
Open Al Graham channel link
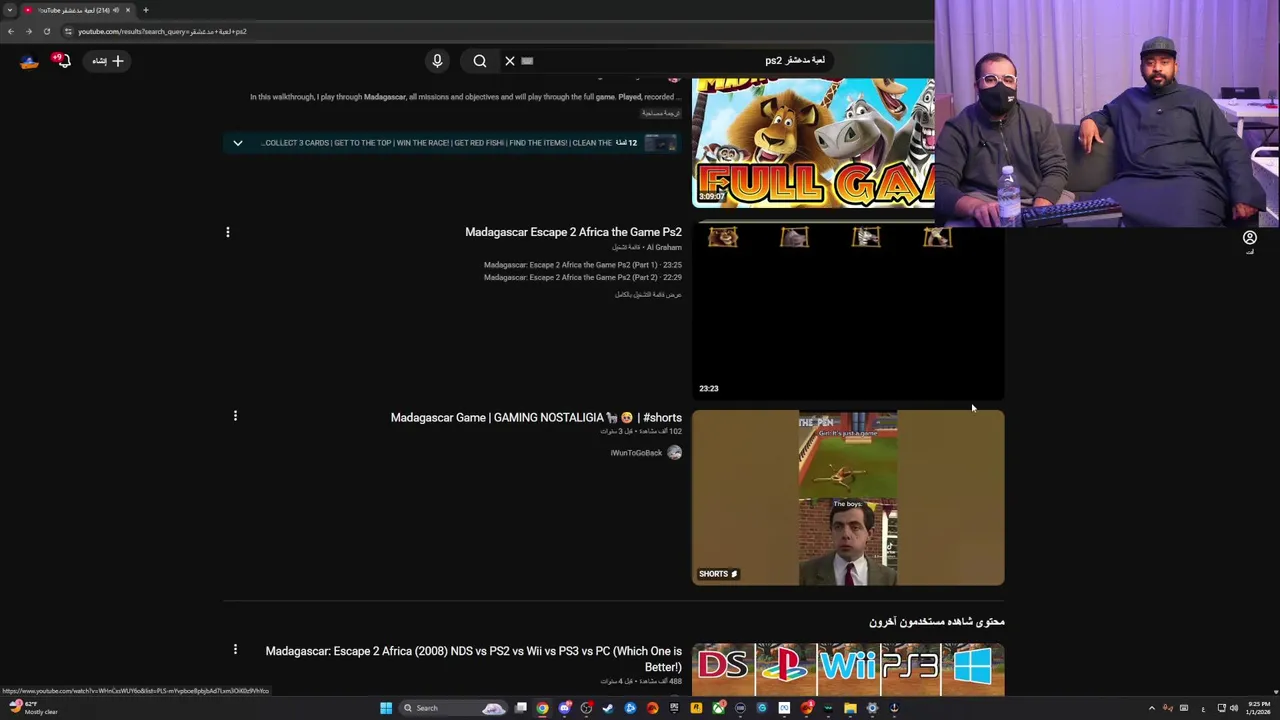click(x=664, y=247)
